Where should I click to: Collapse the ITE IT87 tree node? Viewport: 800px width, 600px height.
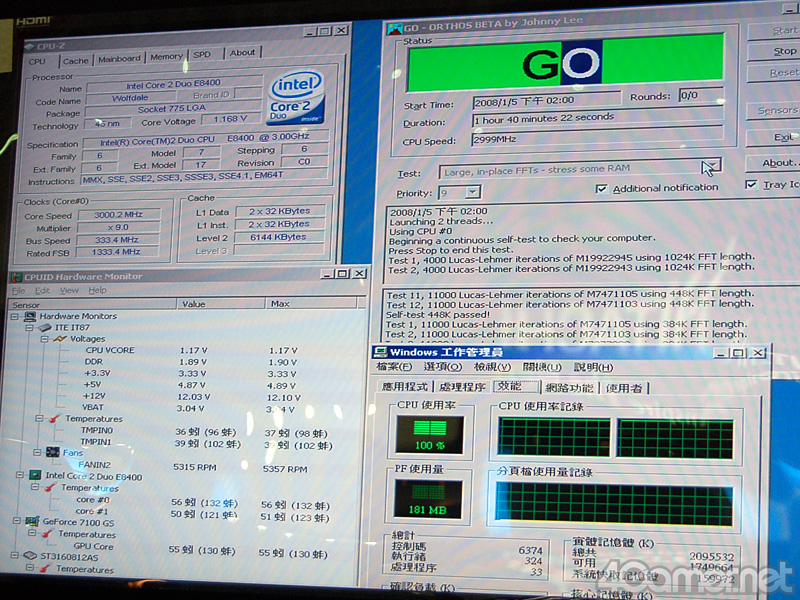(x=30, y=328)
